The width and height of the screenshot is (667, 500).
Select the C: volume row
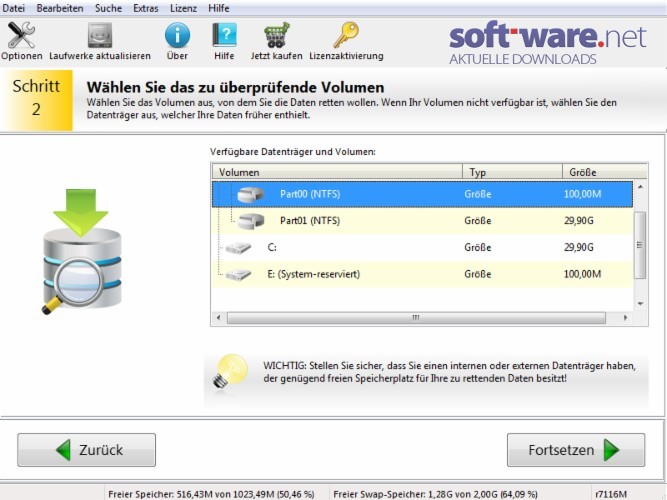tap(422, 248)
